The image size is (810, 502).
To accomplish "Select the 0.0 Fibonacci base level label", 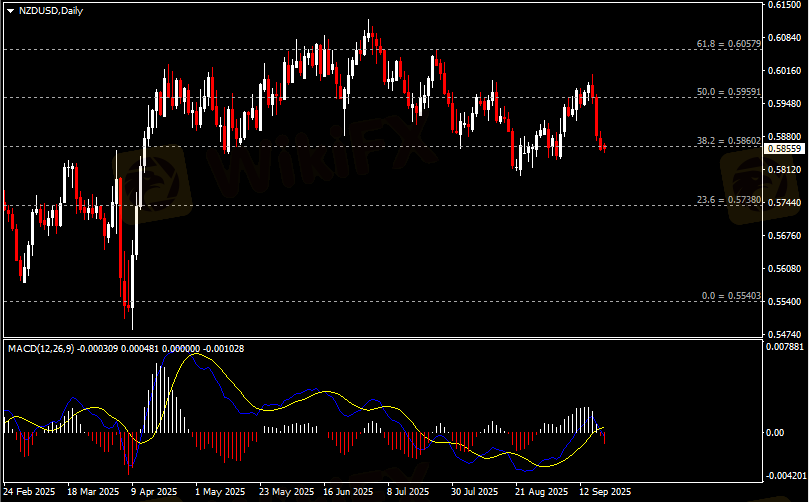I will click(731, 296).
